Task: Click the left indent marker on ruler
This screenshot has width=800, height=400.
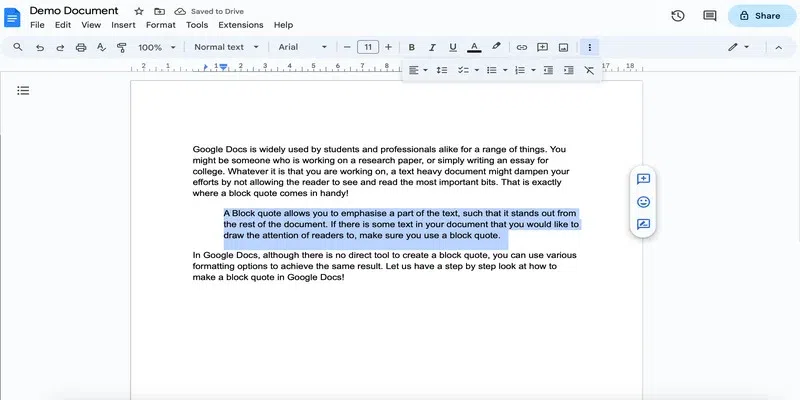Action: [x=223, y=67]
